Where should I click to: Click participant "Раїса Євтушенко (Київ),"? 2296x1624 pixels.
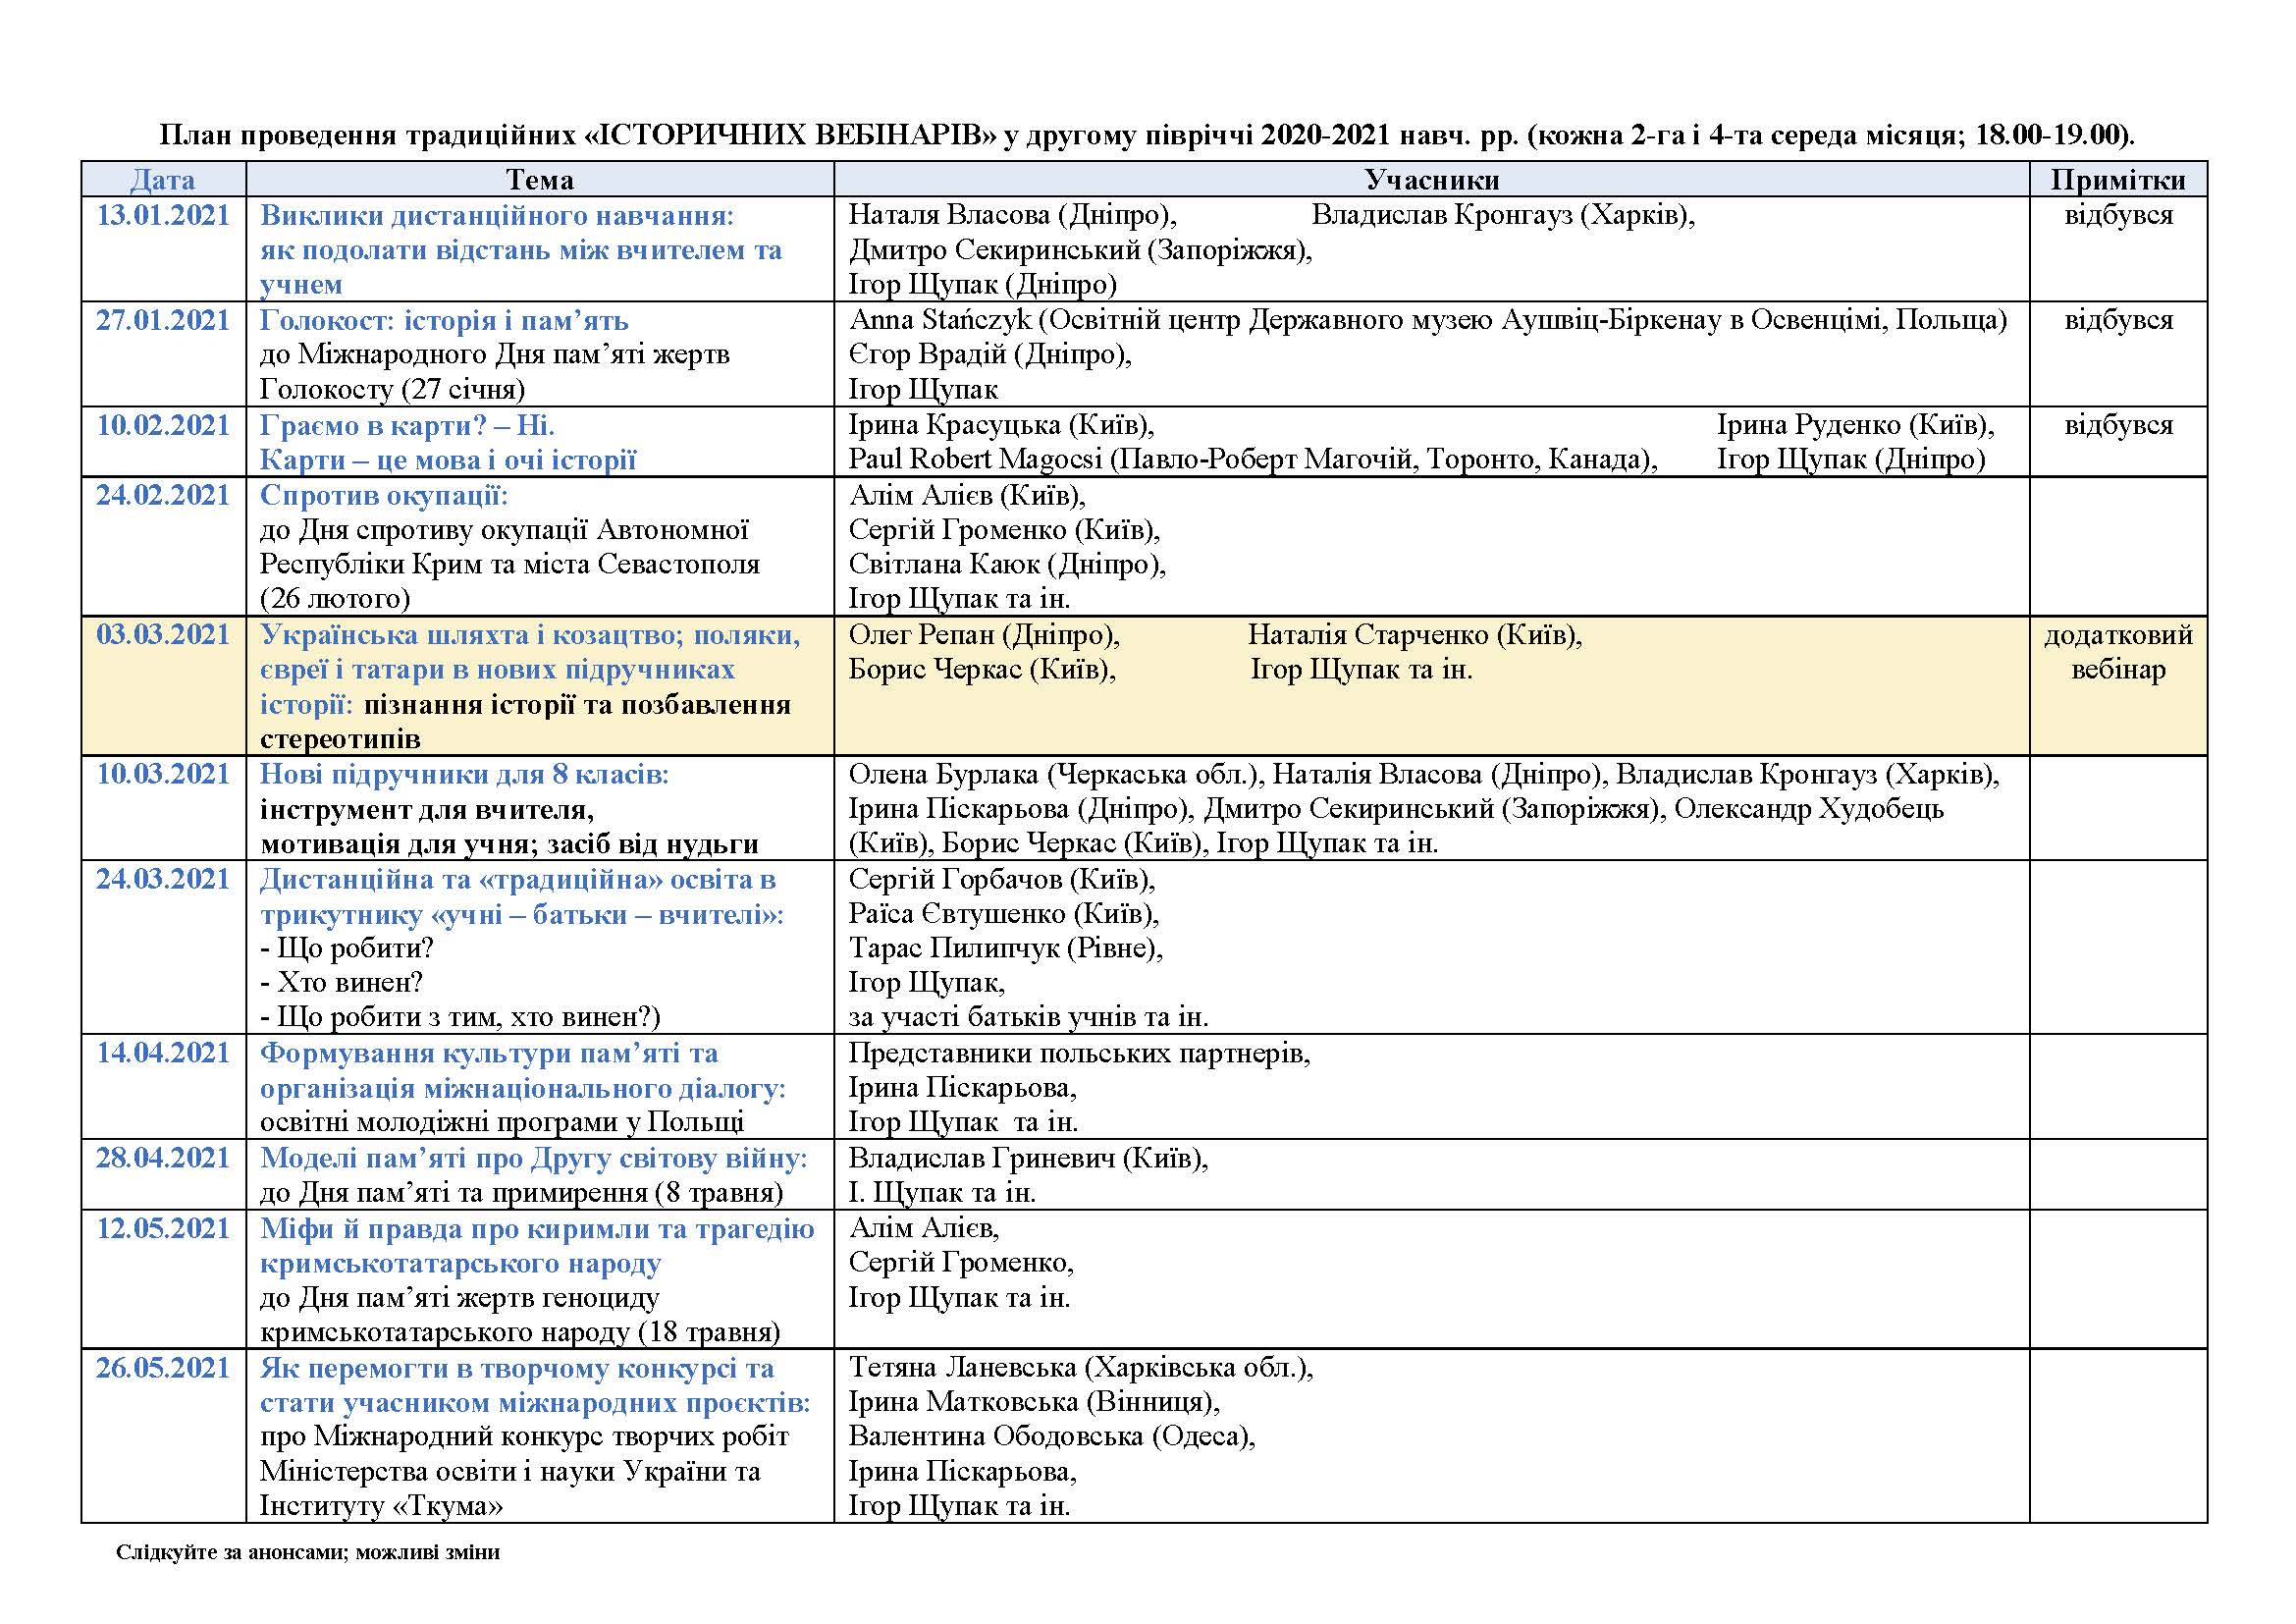pos(1004,914)
